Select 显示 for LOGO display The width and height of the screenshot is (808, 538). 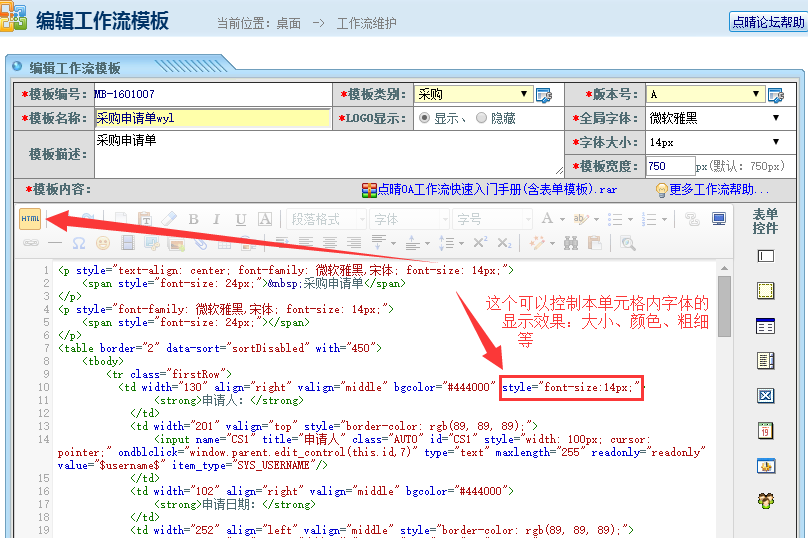click(x=424, y=118)
